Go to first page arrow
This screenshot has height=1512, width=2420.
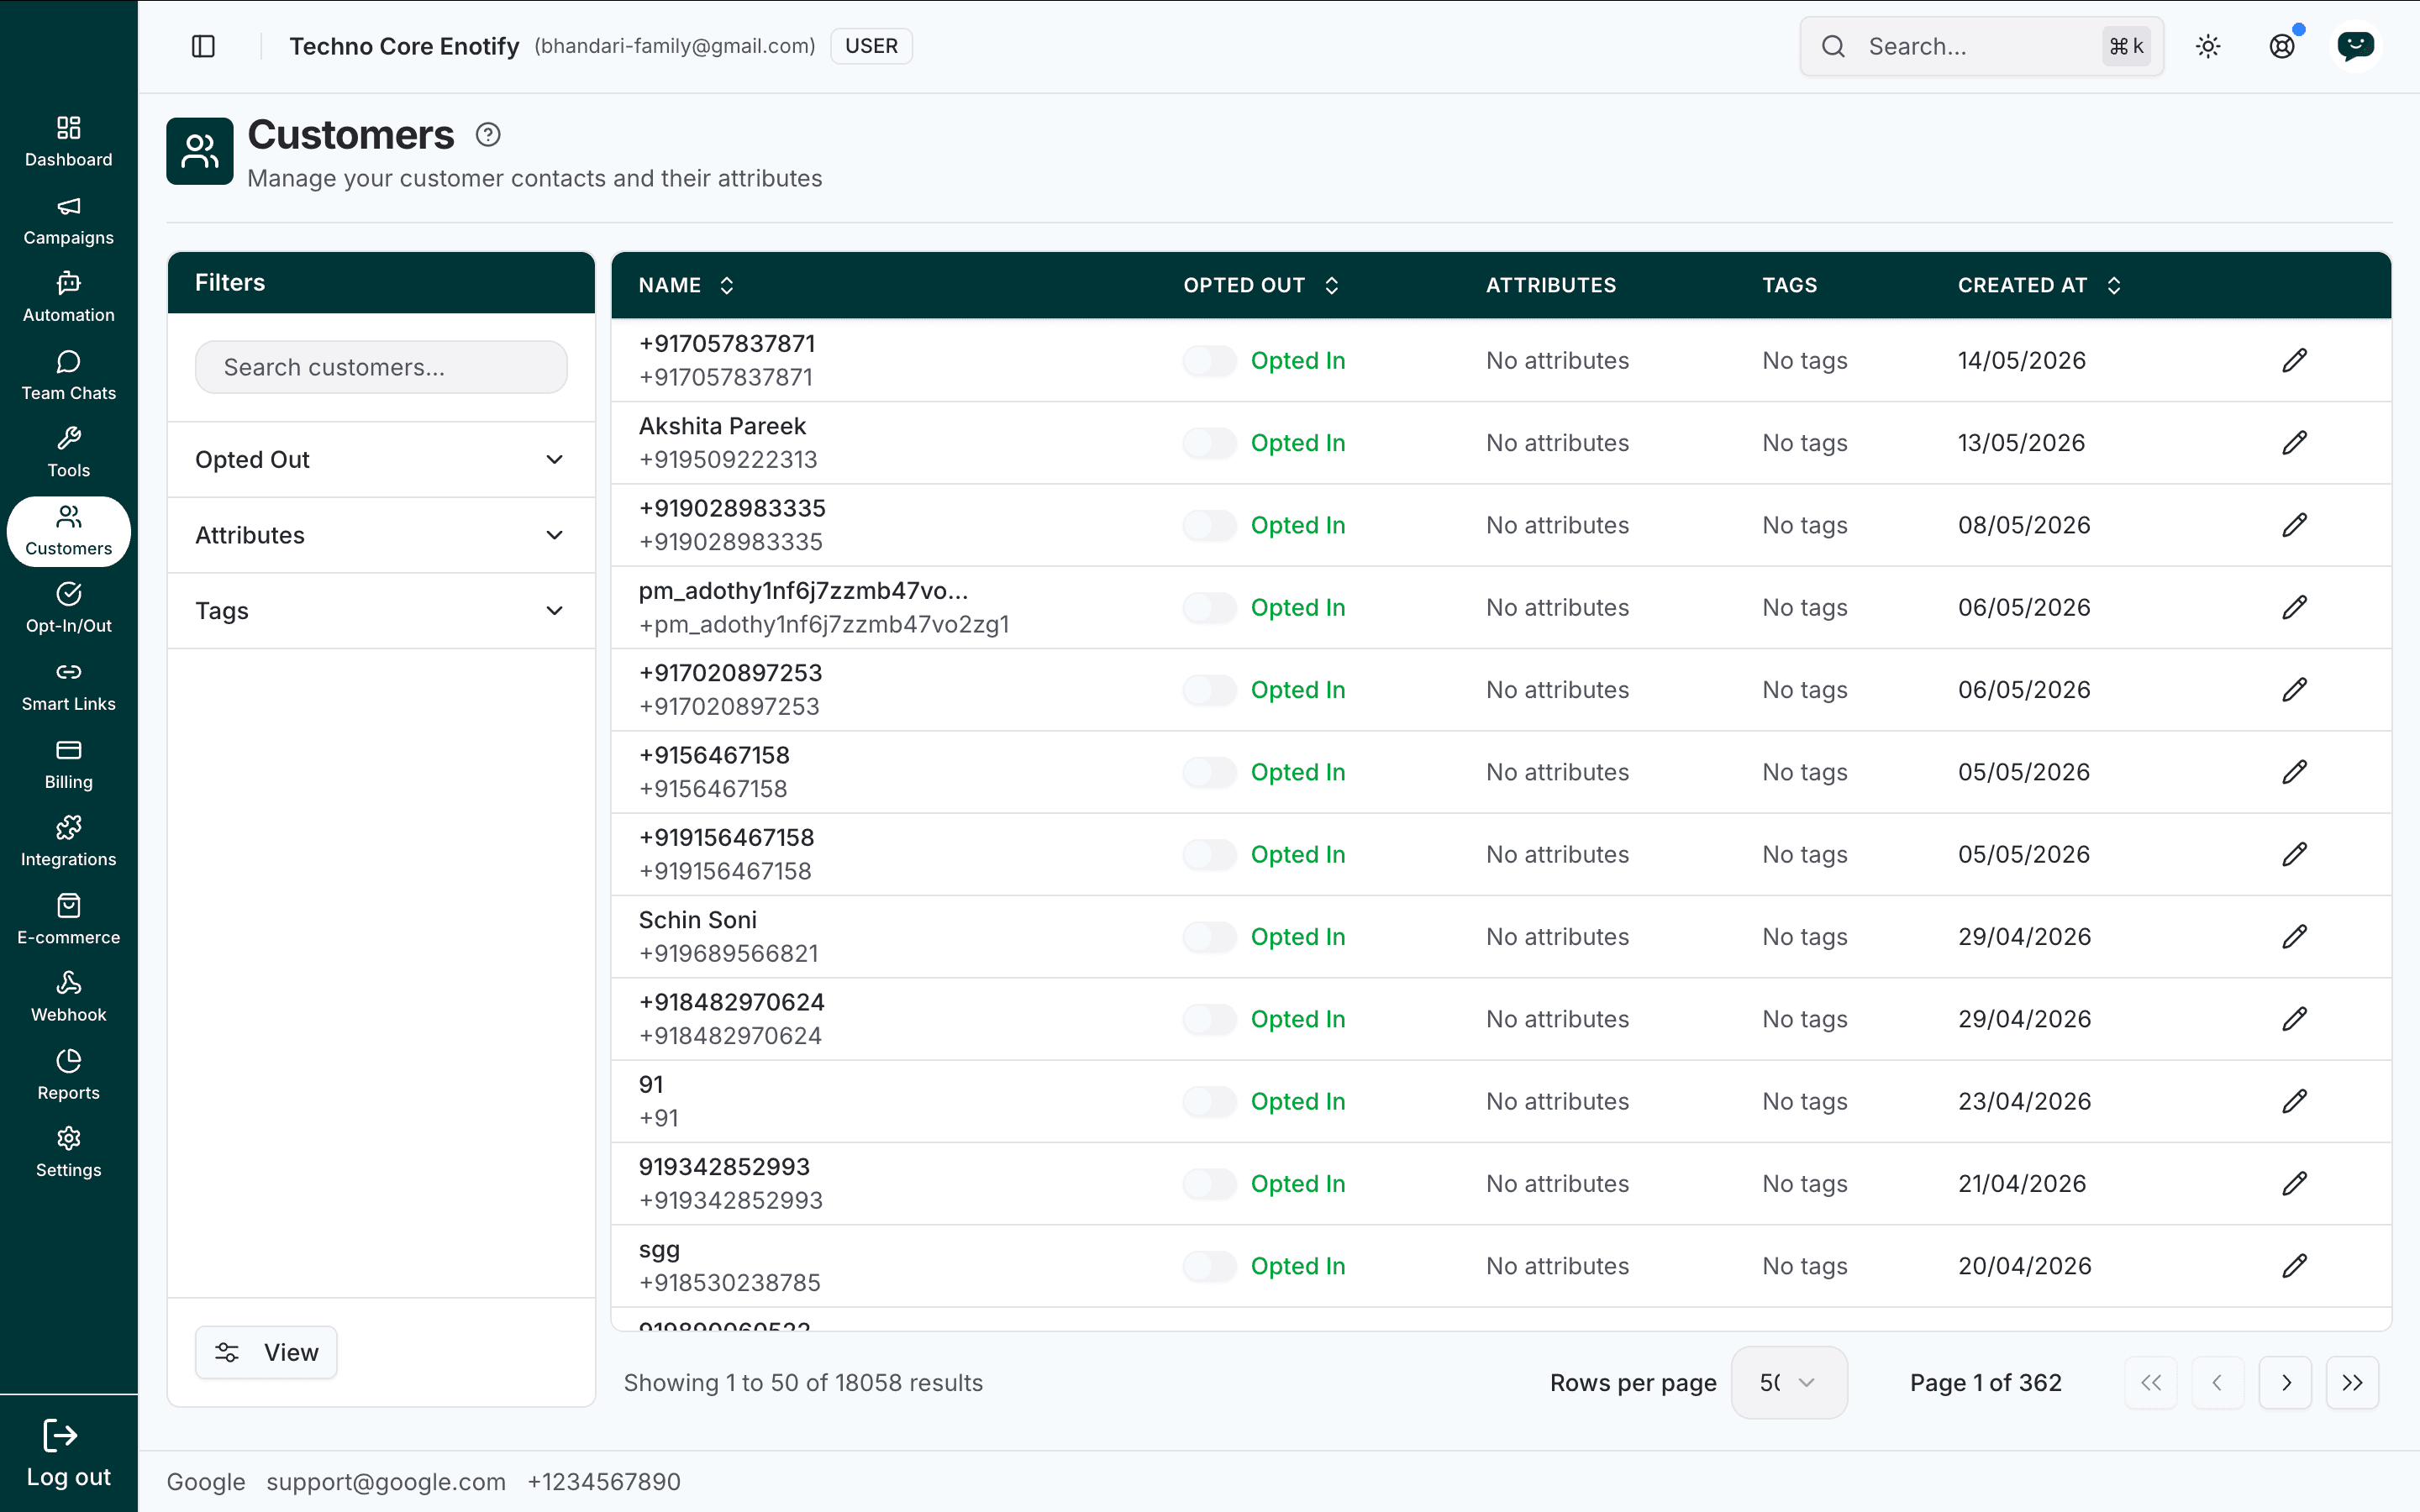pyautogui.click(x=2151, y=1382)
